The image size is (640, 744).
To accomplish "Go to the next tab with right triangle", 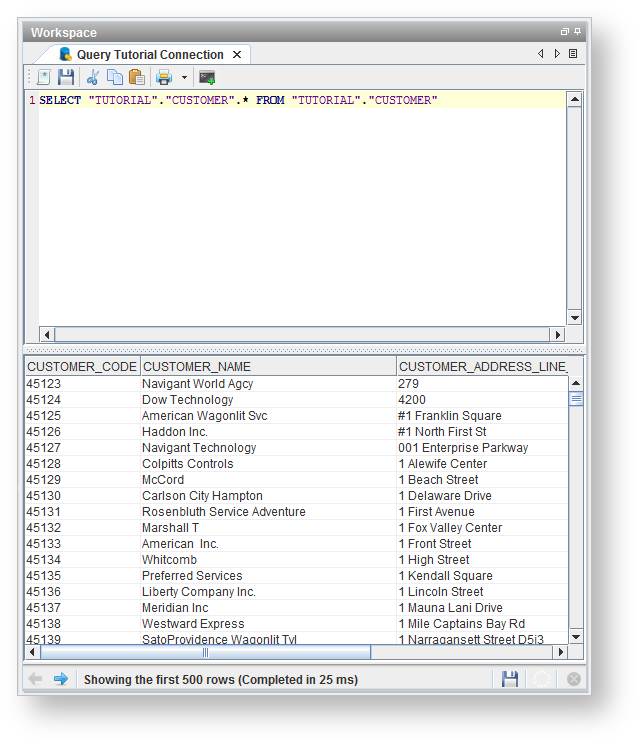I will click(x=557, y=54).
